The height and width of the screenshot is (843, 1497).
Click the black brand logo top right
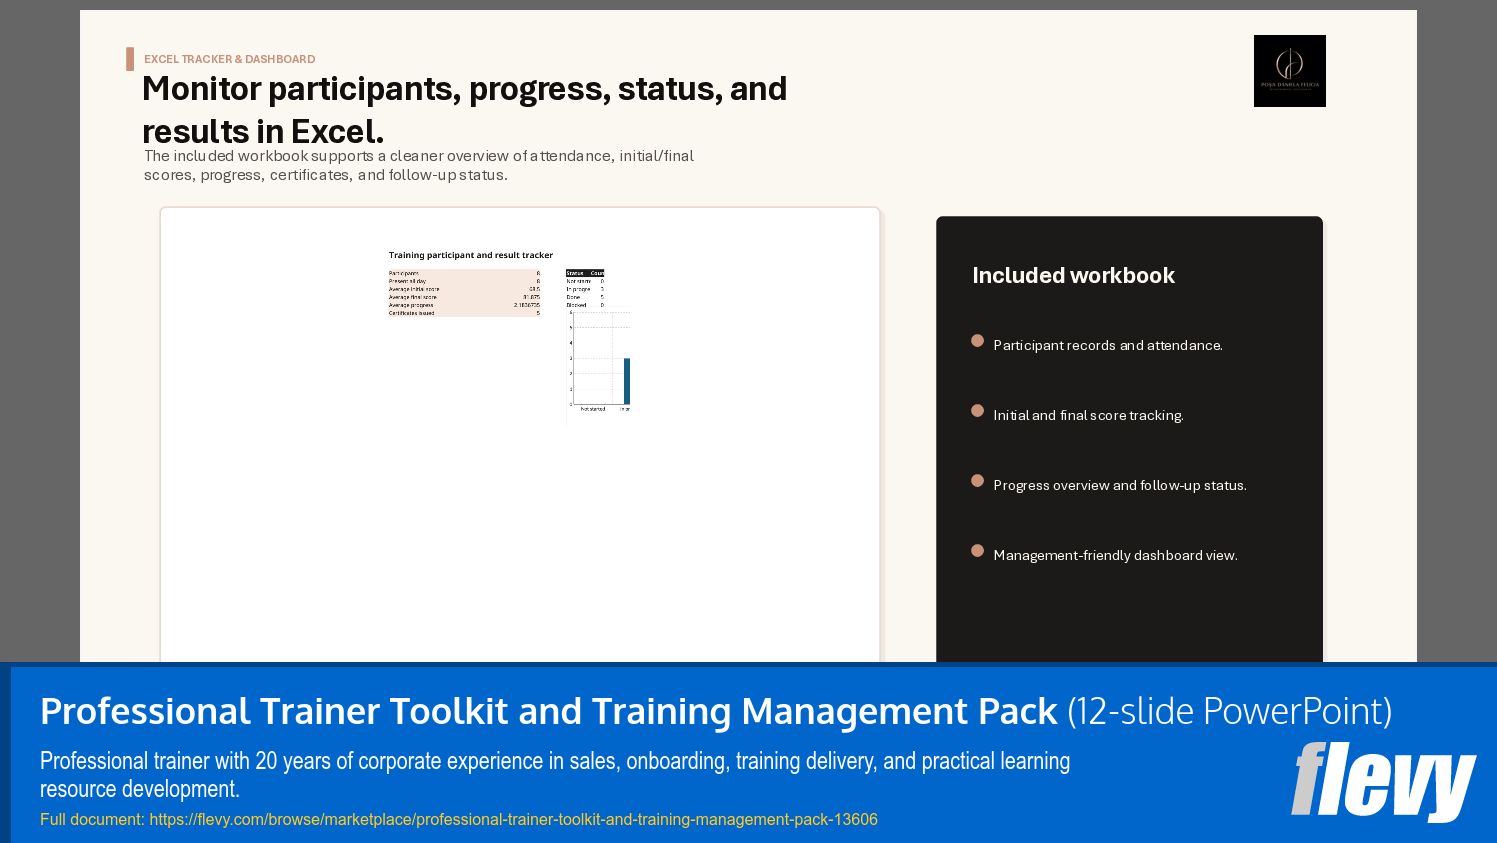pos(1290,71)
